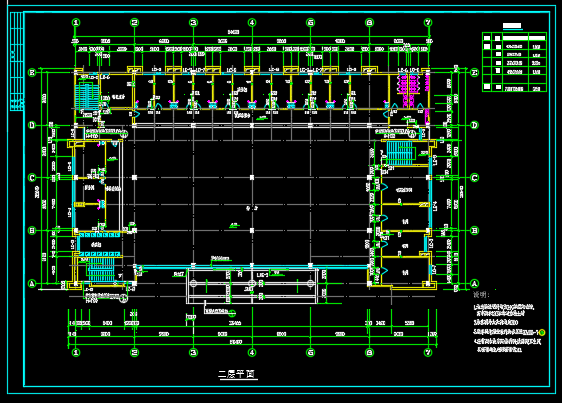Screen dimensions: 562x403
Task: Pick right-side axis bubble E
Action: pos(475,73)
